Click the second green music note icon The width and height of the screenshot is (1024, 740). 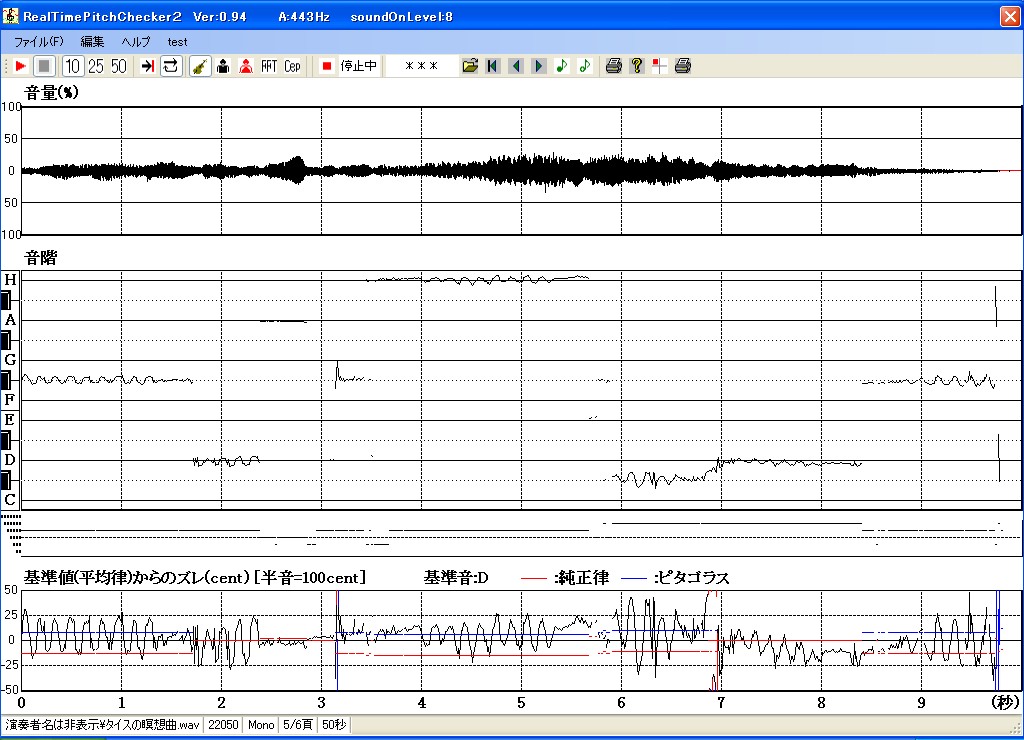point(584,66)
